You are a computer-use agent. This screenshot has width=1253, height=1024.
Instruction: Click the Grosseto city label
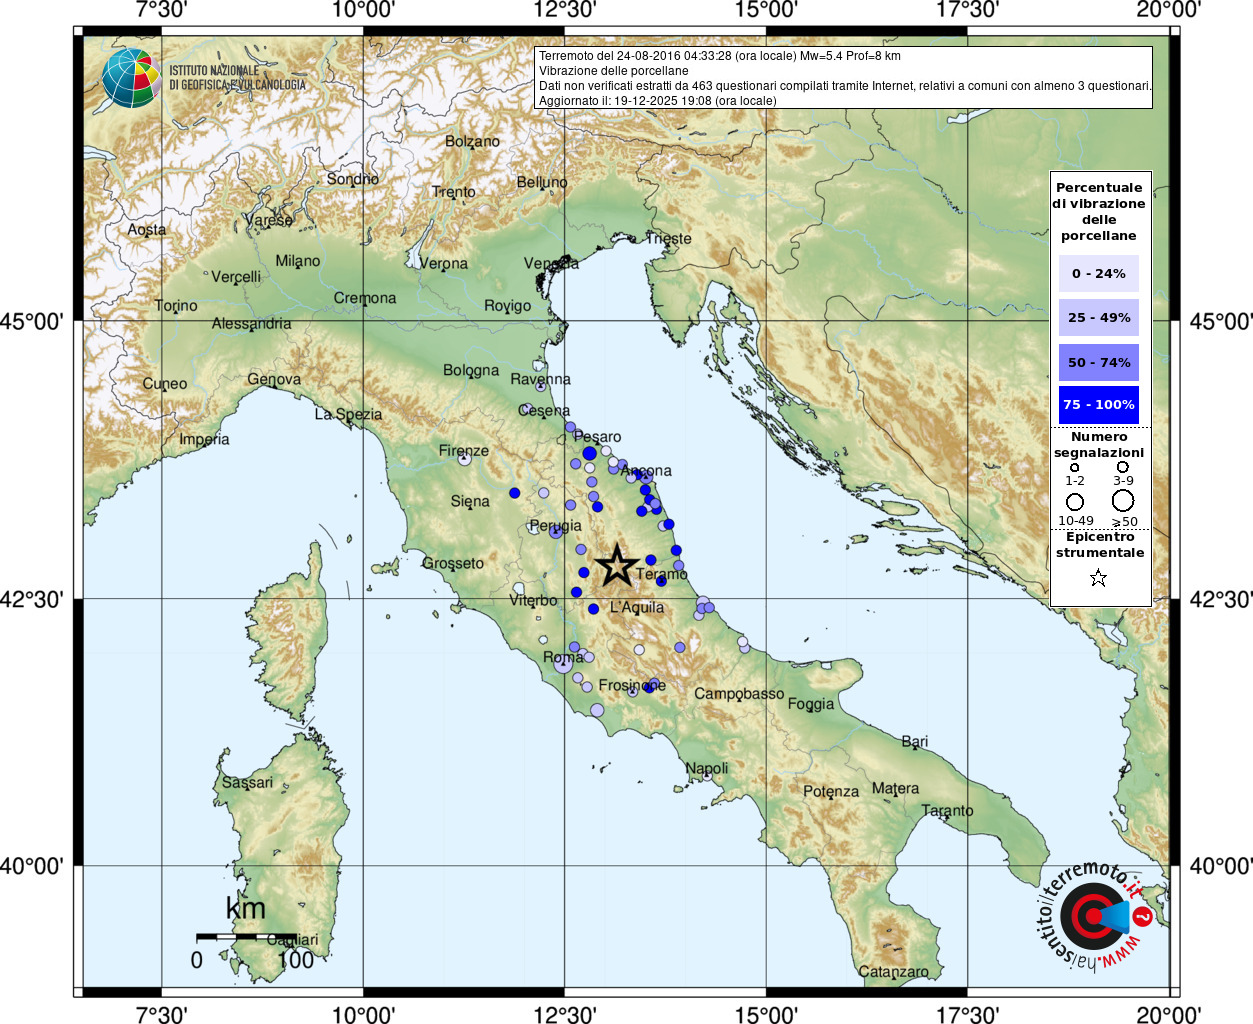(x=453, y=564)
